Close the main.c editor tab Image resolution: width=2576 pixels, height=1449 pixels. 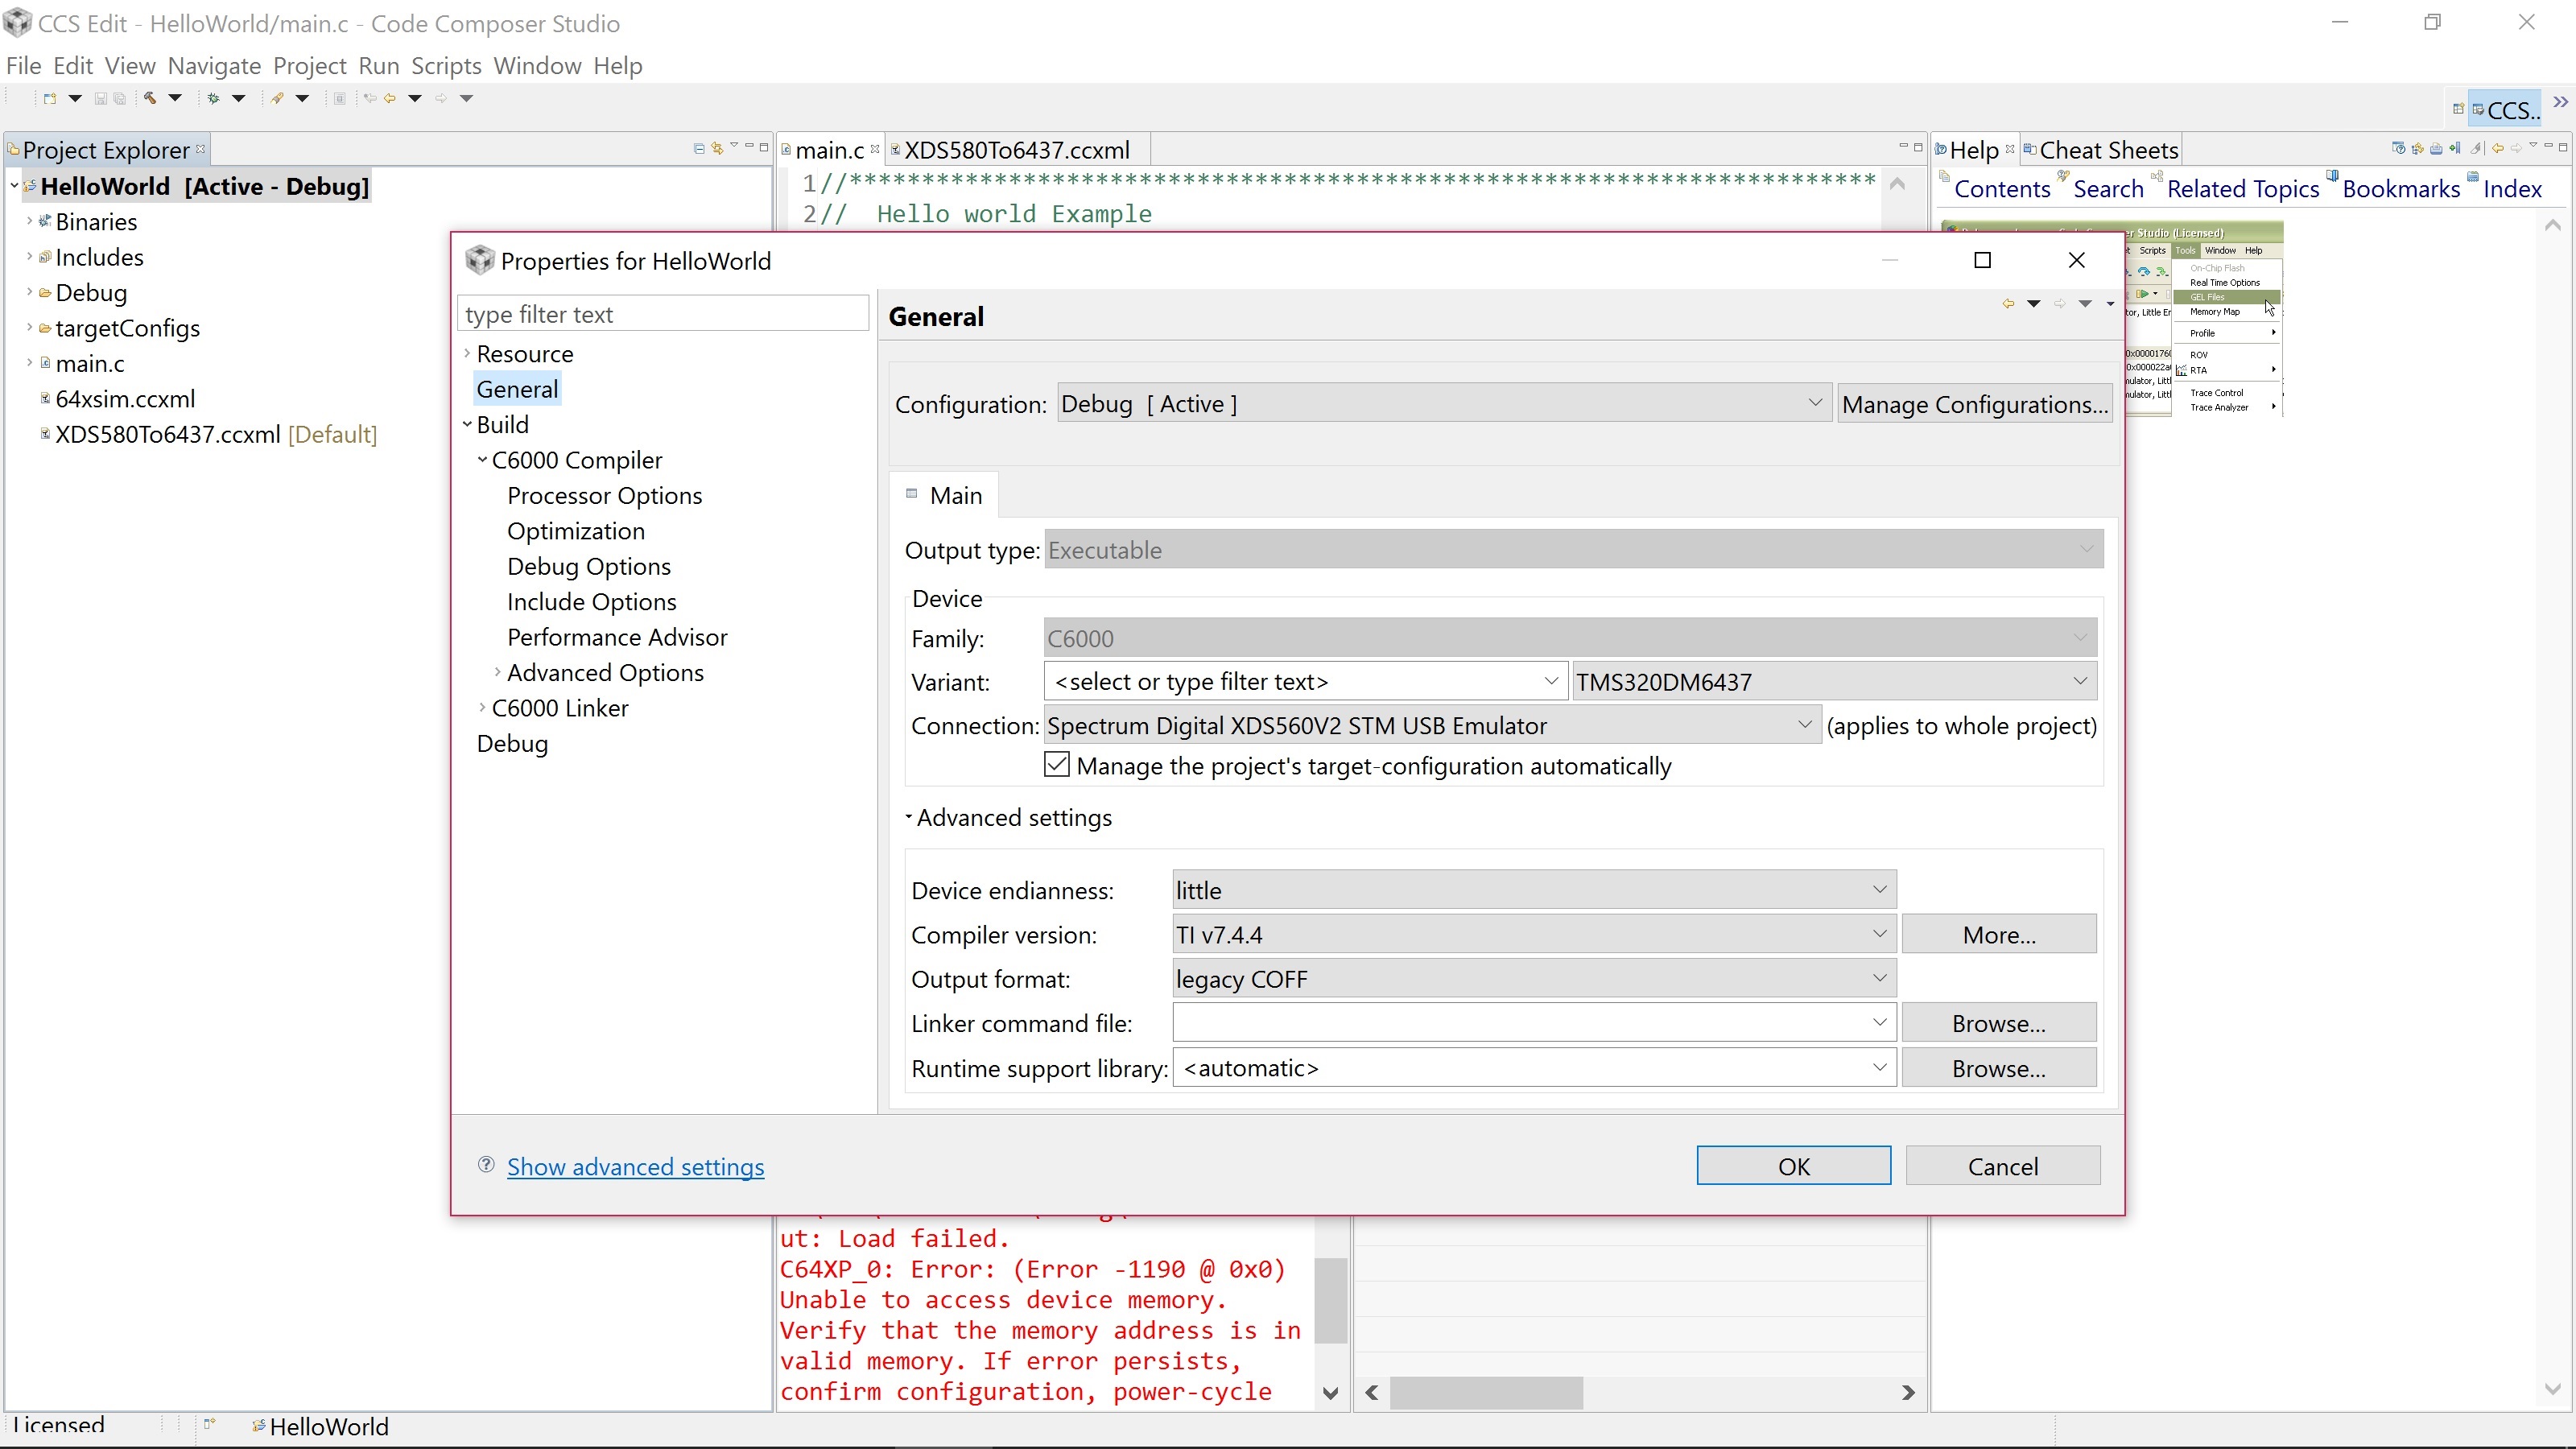tap(875, 149)
